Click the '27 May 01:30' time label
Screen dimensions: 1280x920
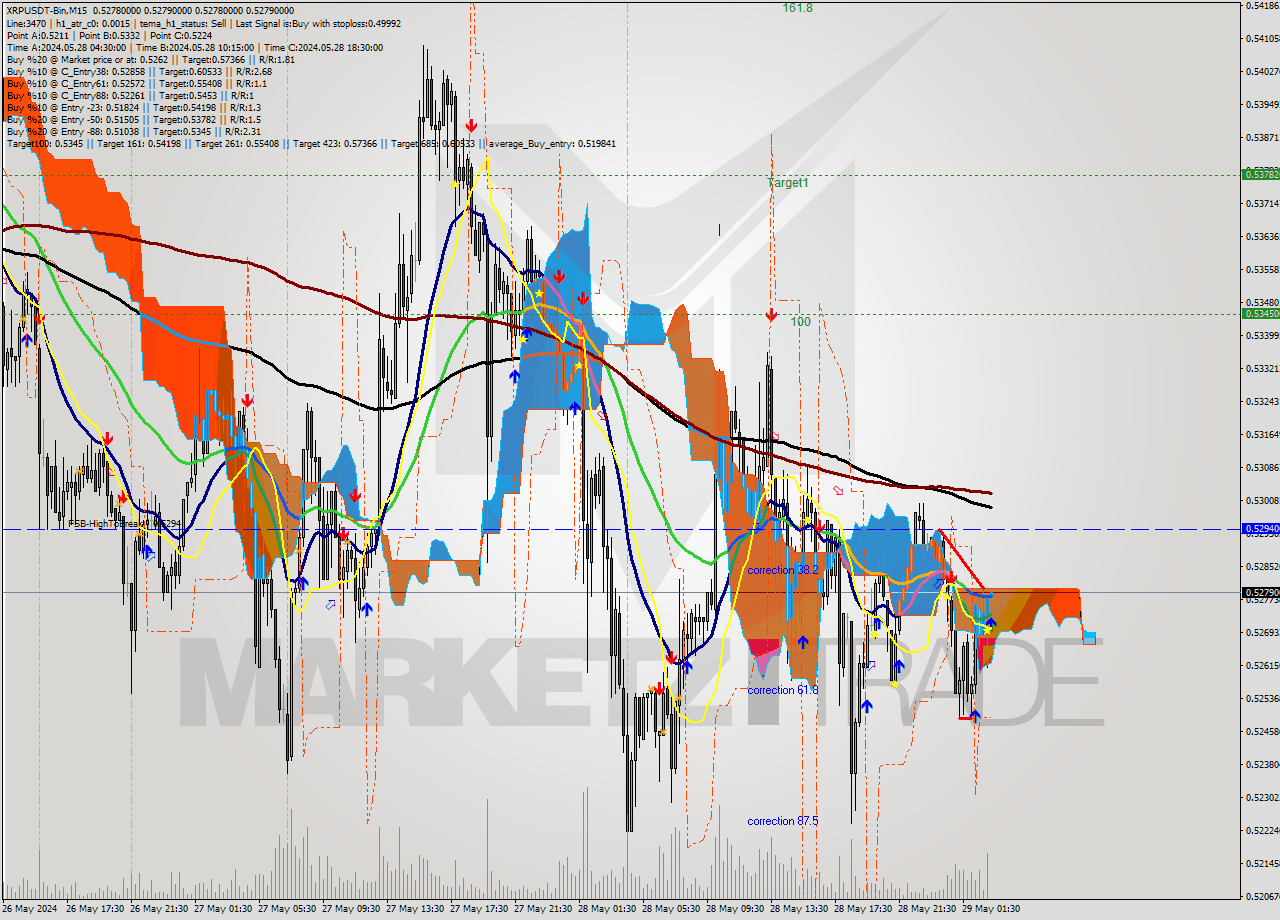tap(224, 909)
